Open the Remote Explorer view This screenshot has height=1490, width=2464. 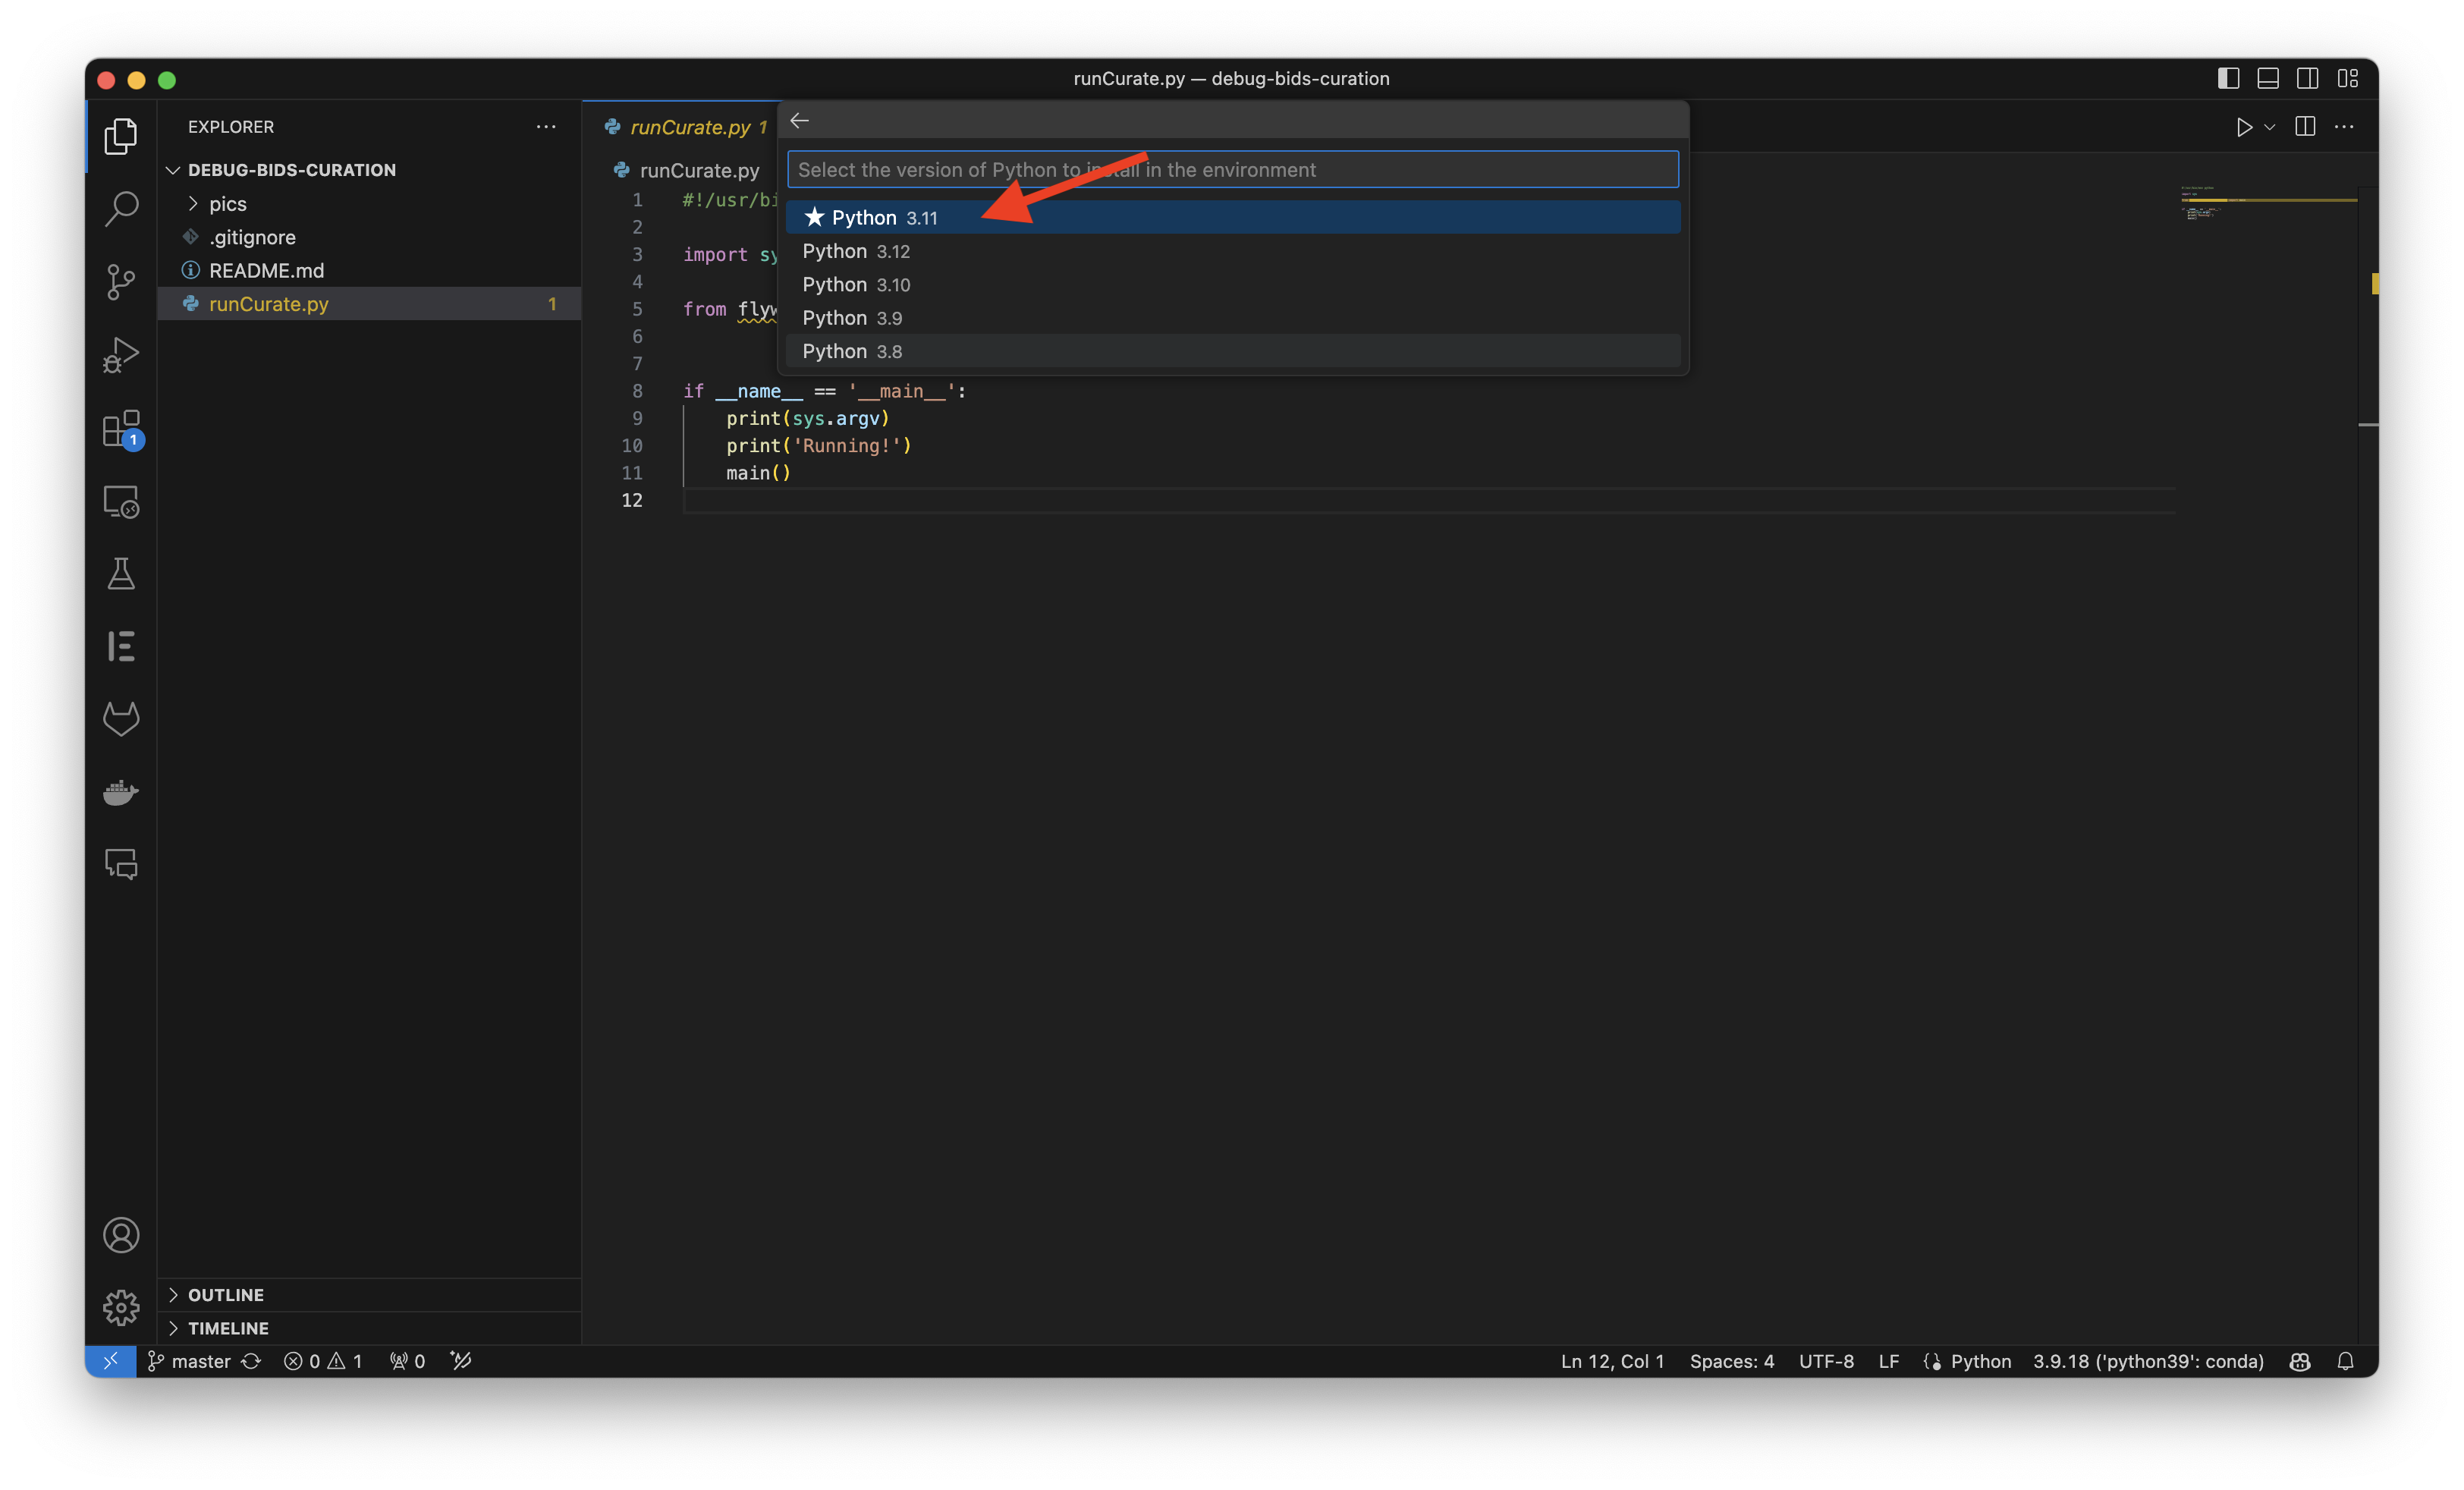coord(121,501)
